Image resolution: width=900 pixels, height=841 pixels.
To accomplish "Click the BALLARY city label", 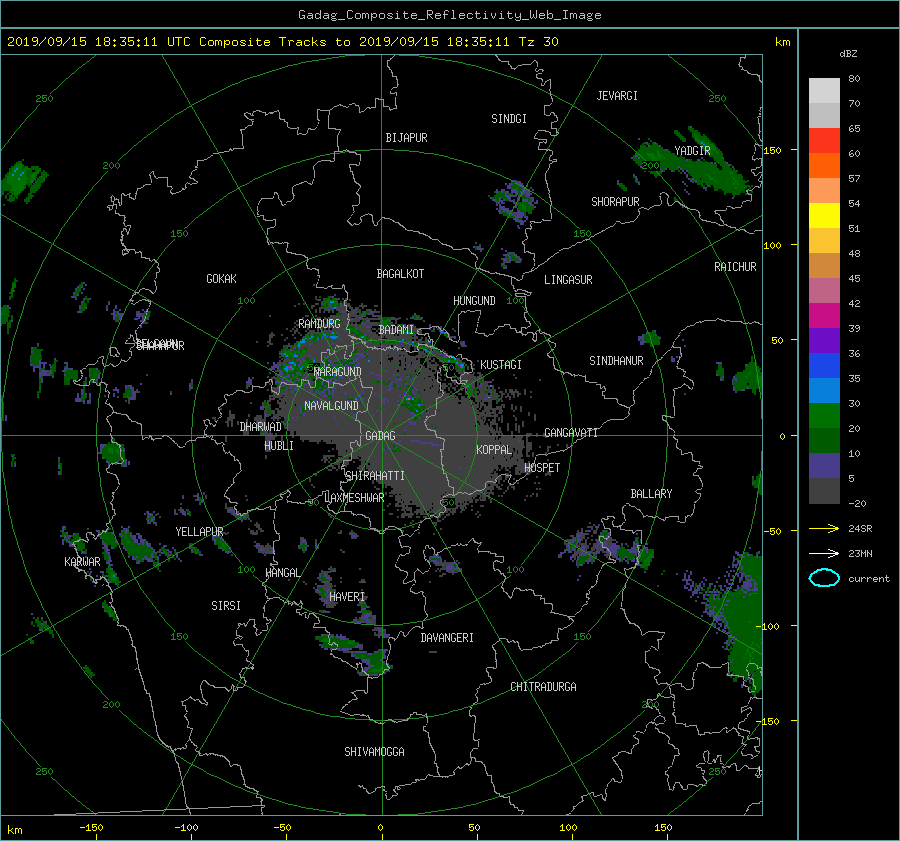I will [x=651, y=494].
